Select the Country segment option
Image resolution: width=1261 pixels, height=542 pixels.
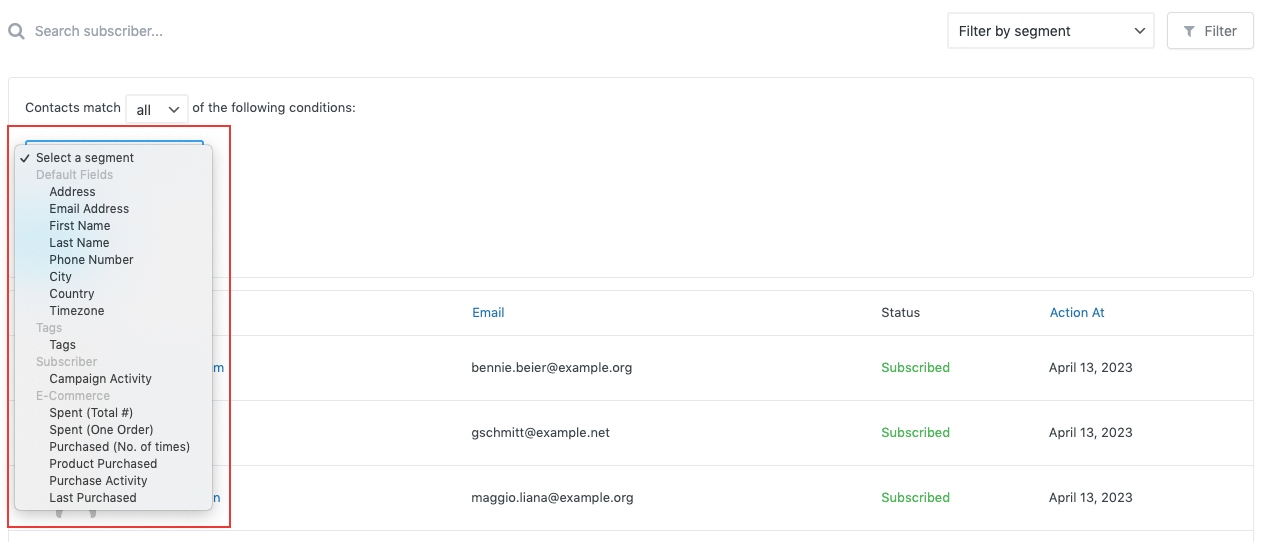tap(72, 294)
